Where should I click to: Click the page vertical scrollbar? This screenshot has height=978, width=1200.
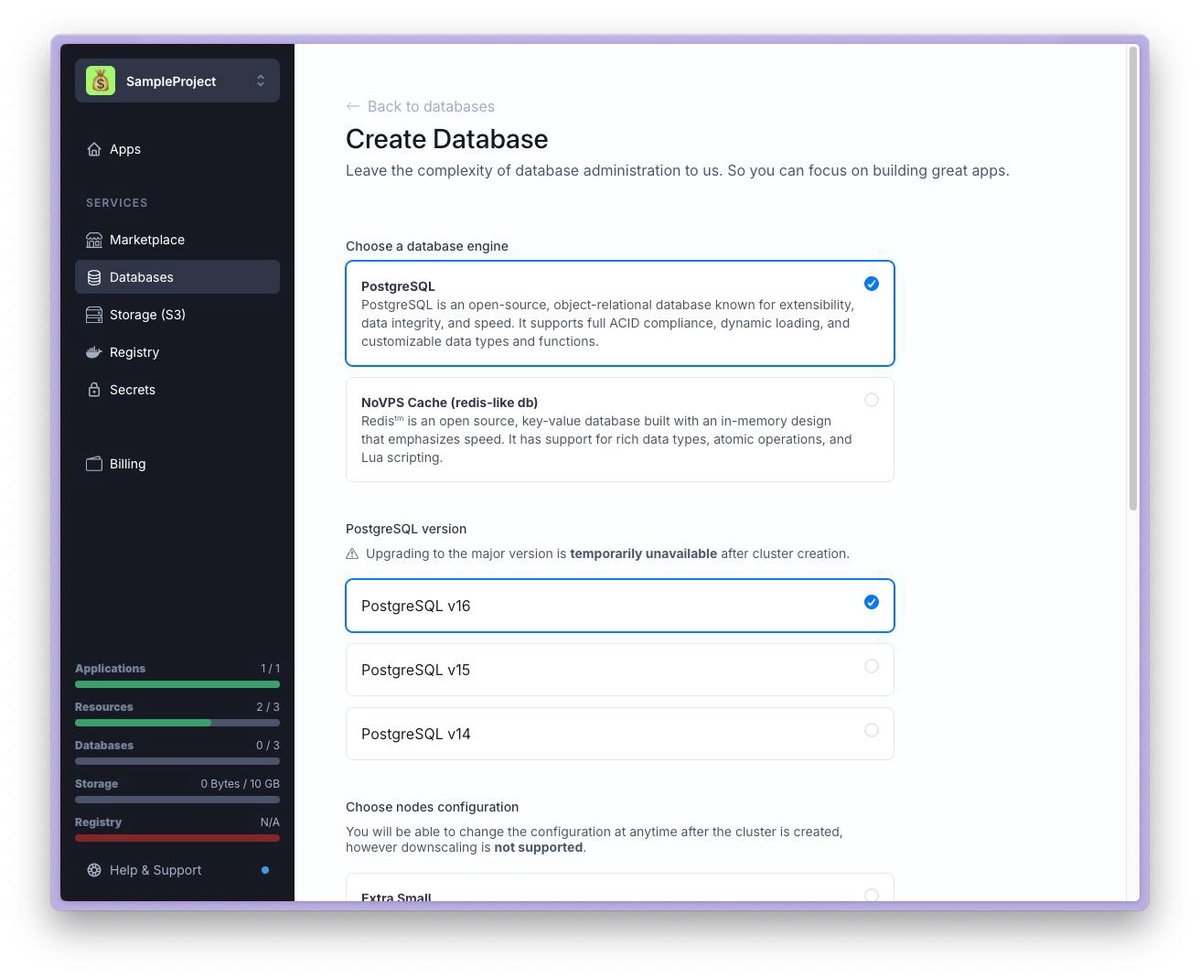pos(1133,280)
